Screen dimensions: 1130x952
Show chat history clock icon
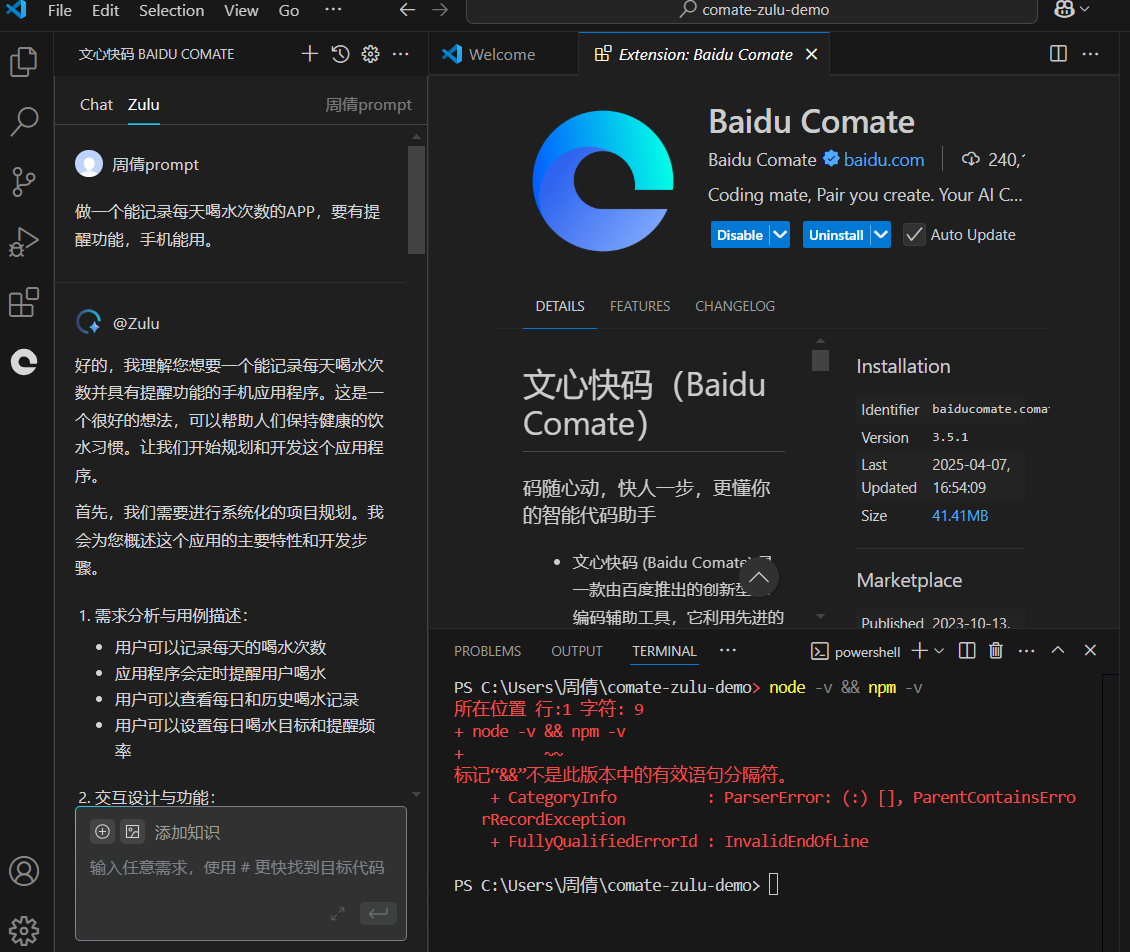(x=340, y=54)
